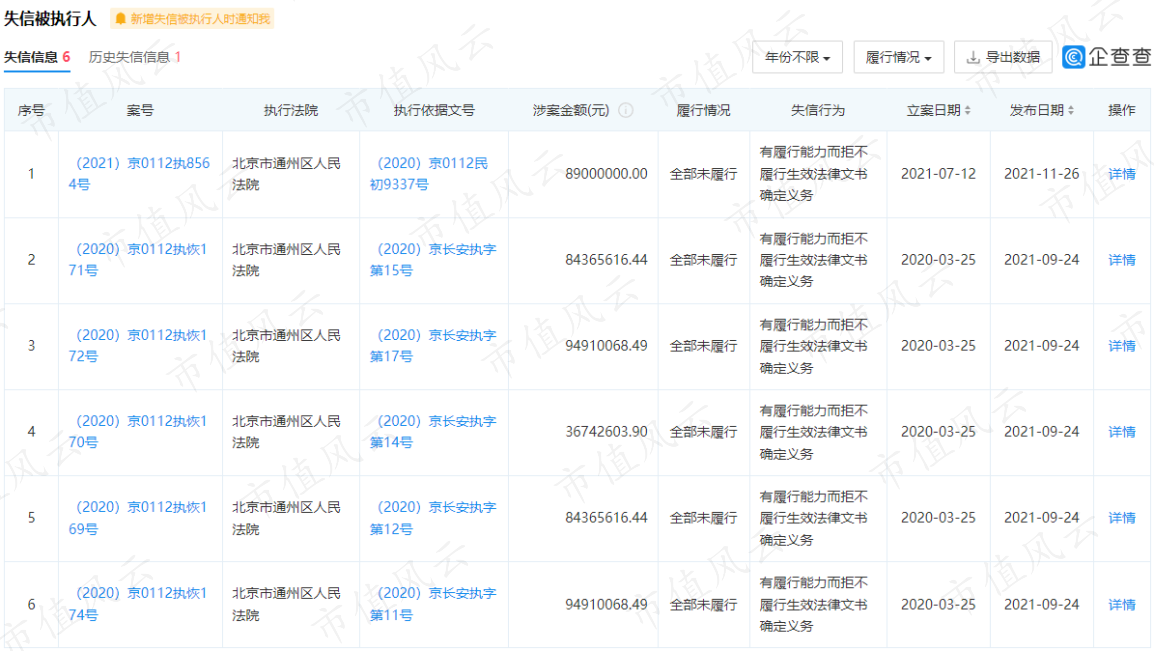
Task: Click amount 89000000.00
Action: click(606, 174)
